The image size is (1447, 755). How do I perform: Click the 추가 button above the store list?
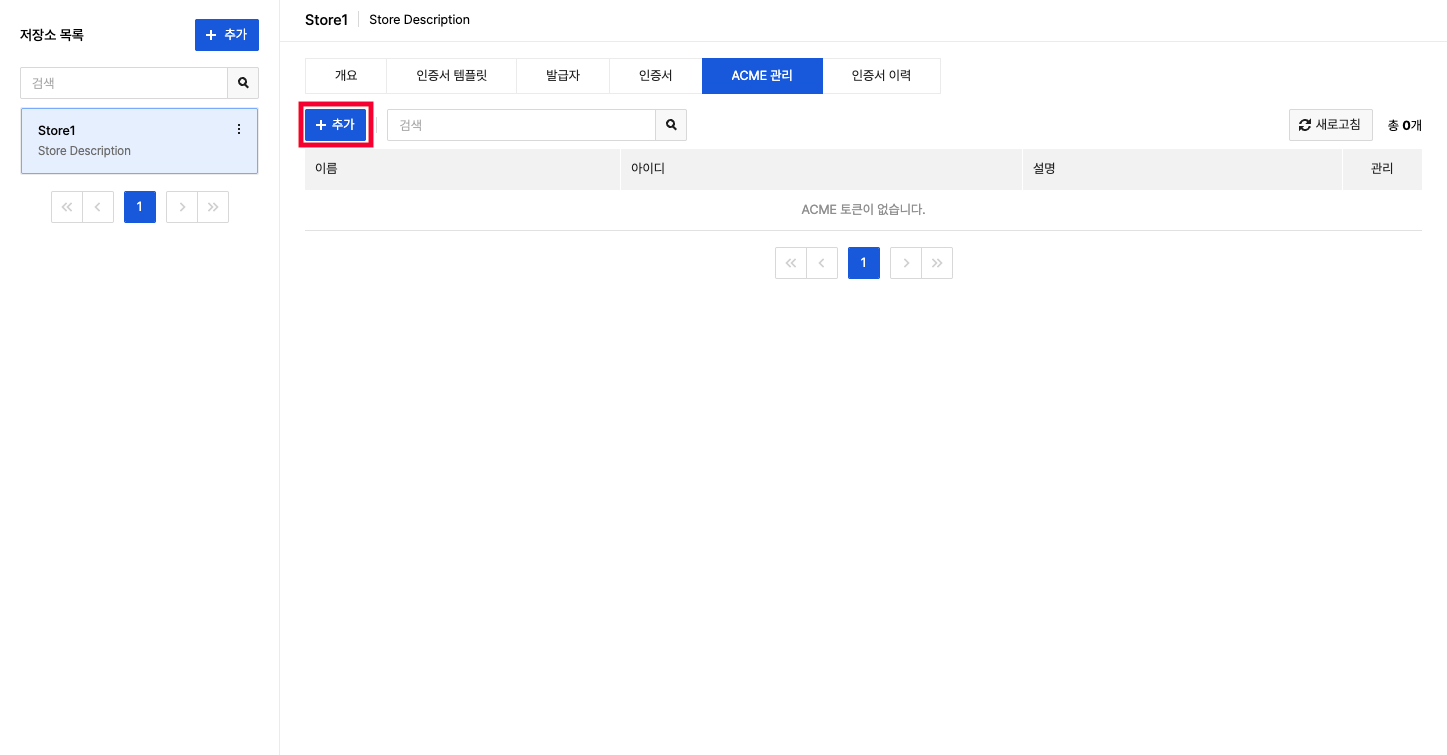227,34
